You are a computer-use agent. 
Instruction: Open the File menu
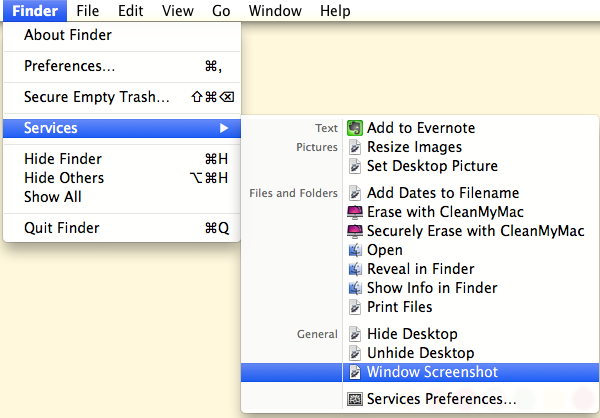(x=88, y=11)
